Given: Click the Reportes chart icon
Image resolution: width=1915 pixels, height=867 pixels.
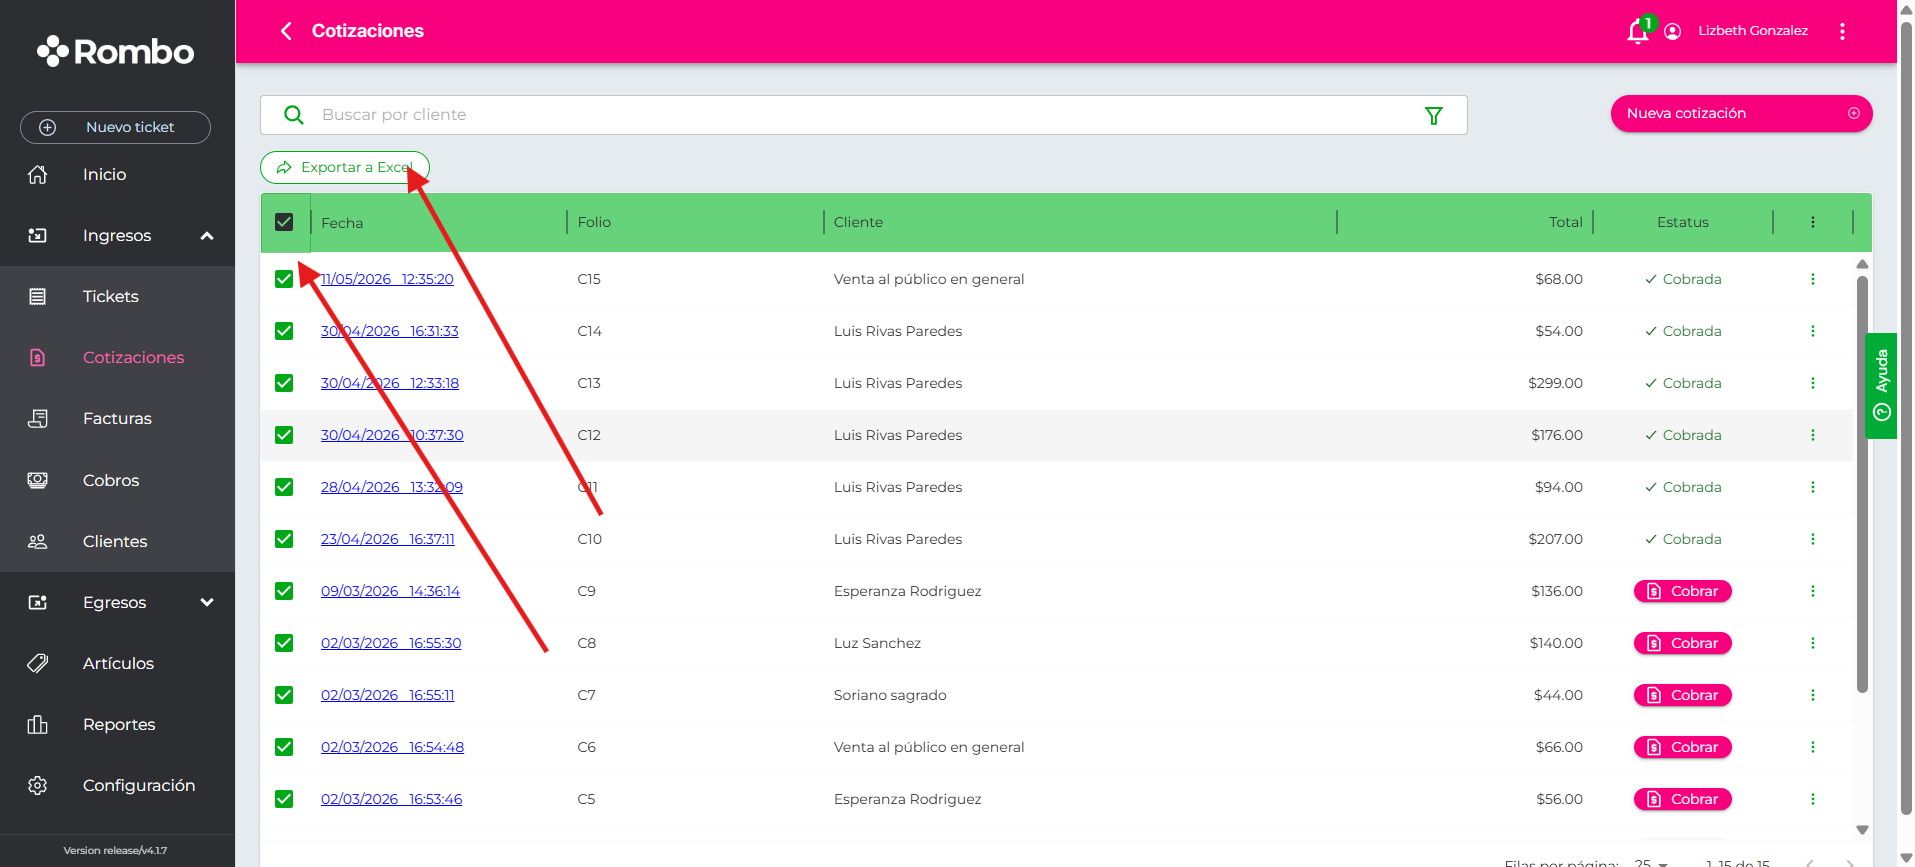Looking at the screenshot, I should (37, 724).
